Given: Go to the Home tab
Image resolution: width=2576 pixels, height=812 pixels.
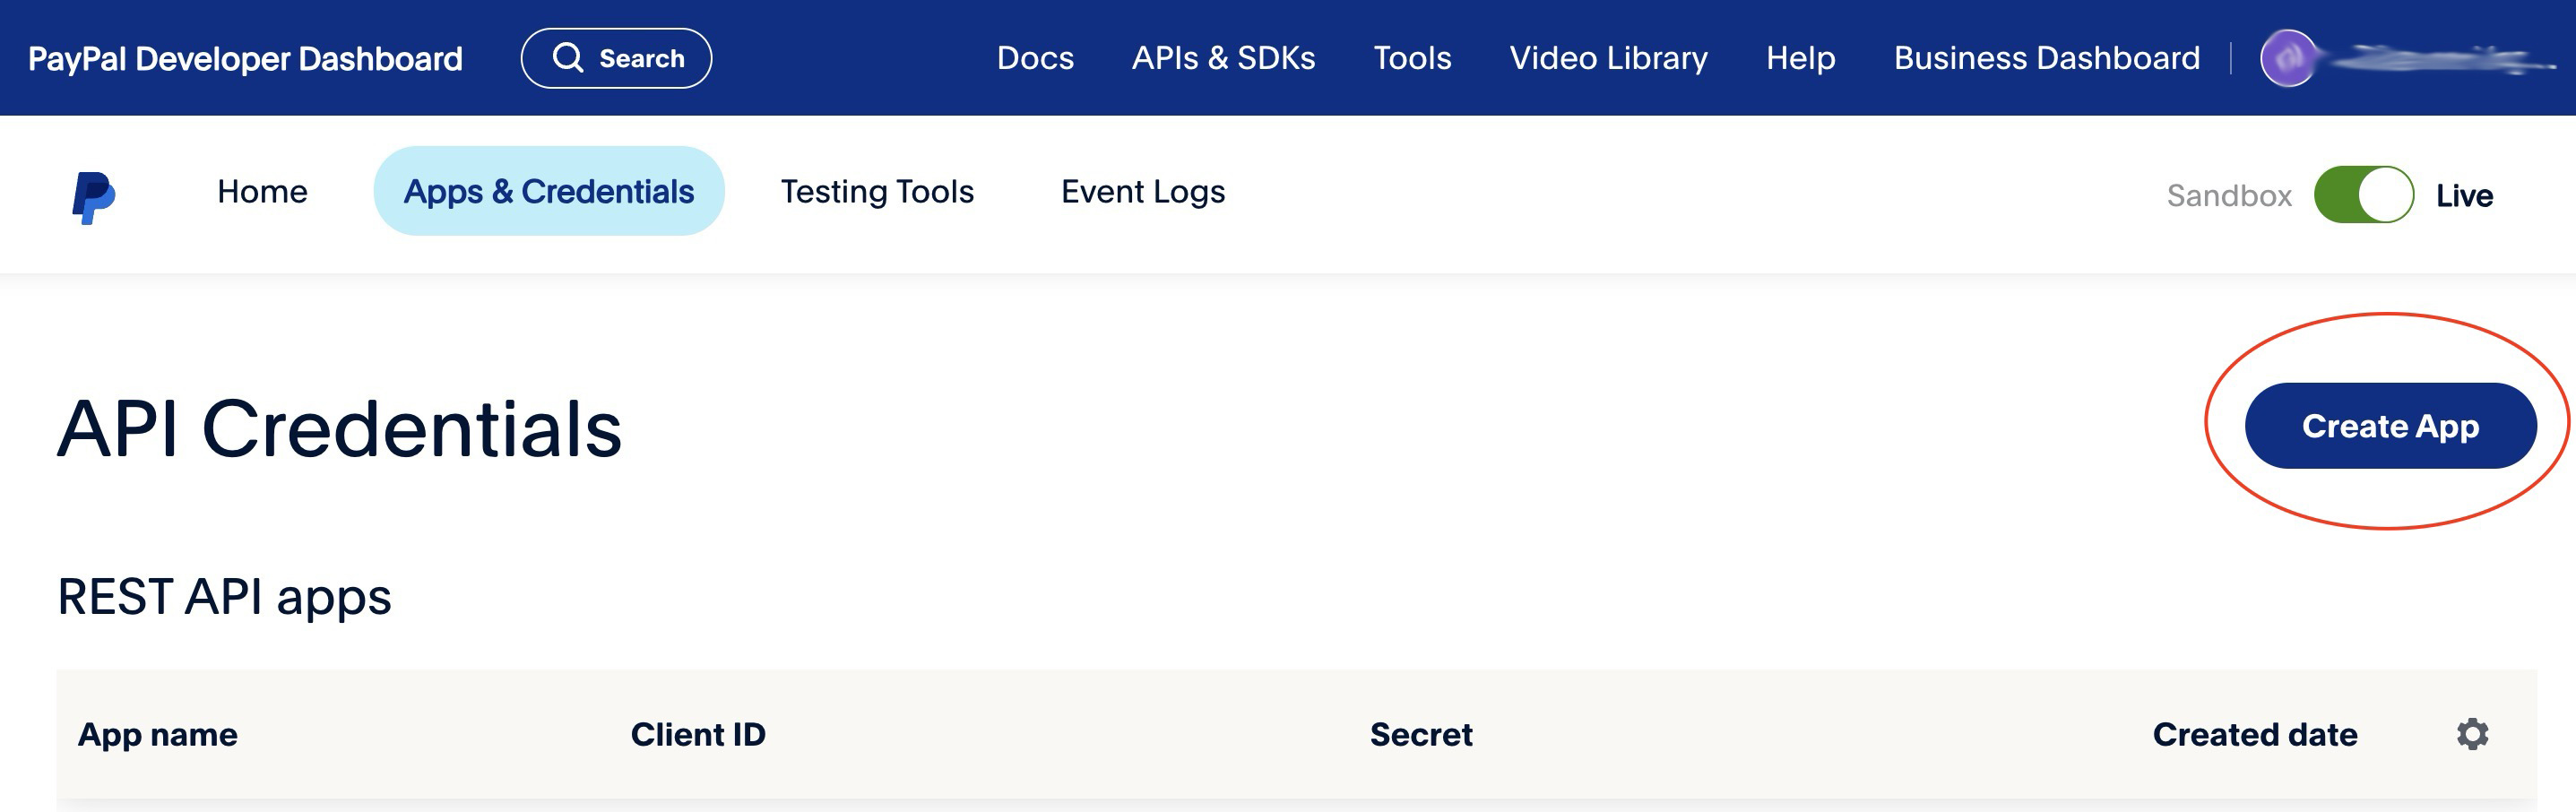Looking at the screenshot, I should coord(262,191).
